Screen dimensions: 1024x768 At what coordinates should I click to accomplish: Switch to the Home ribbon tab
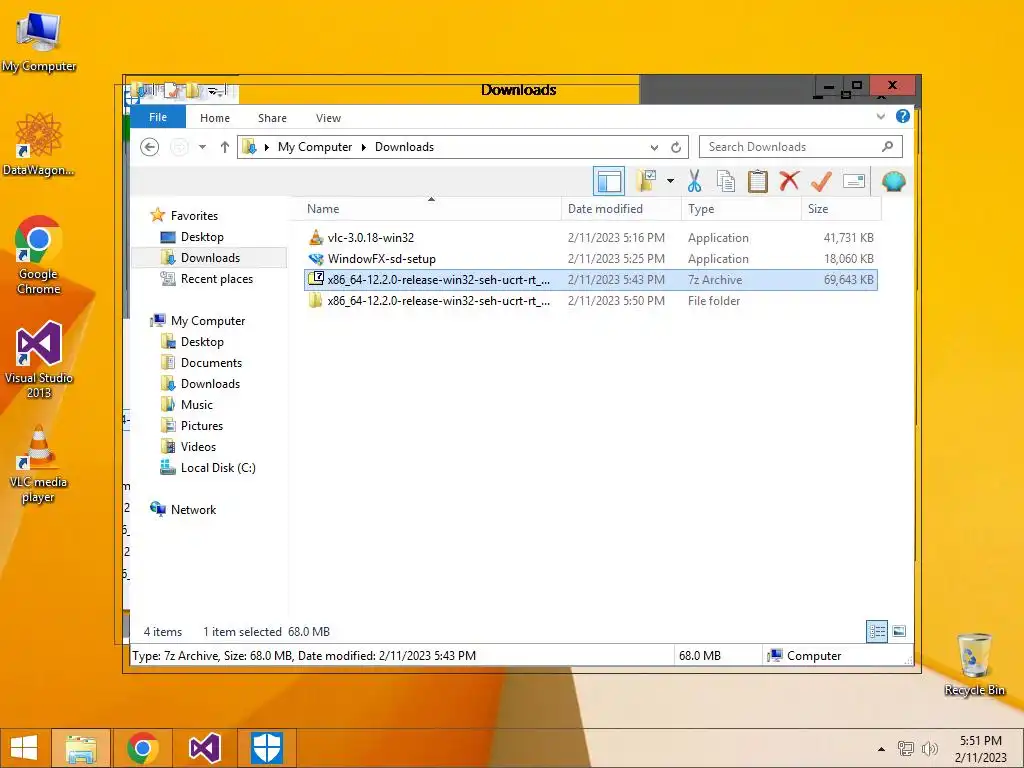(x=215, y=118)
